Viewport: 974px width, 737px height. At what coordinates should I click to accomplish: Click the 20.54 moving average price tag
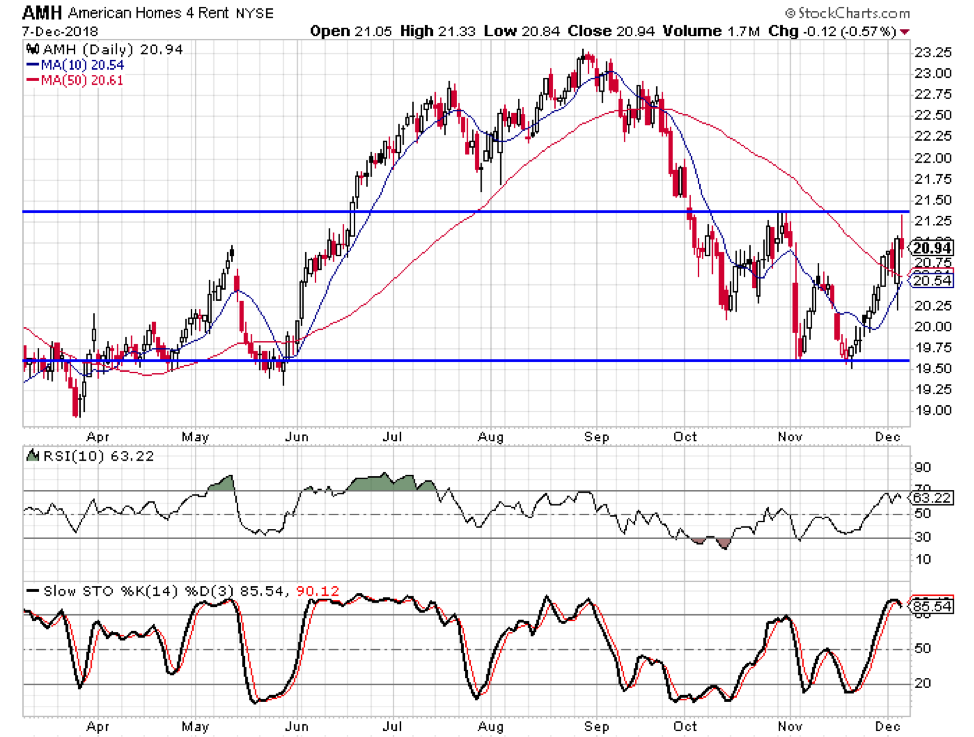tap(932, 280)
